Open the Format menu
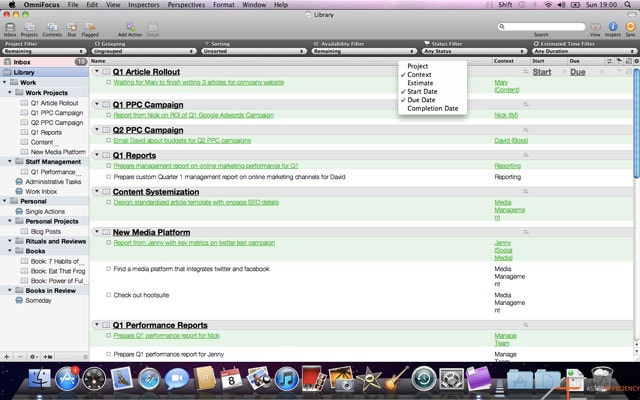 click(x=224, y=4)
